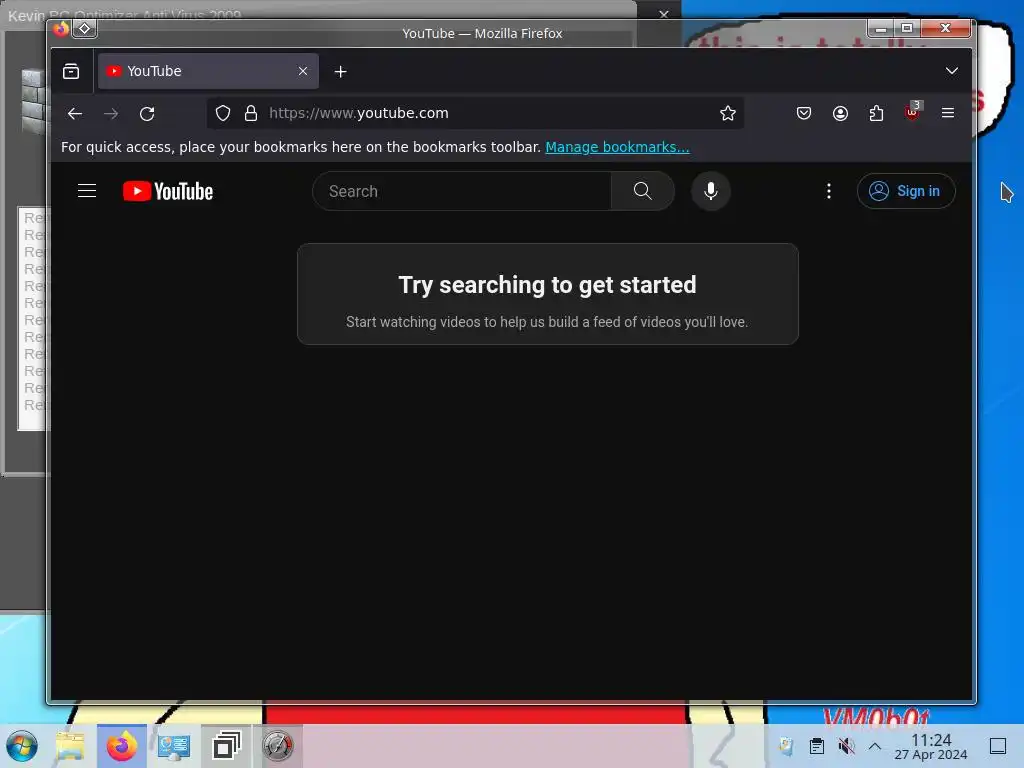Close the Kevin PC Optimizer window
This screenshot has width=1024, height=768.
pyautogui.click(x=664, y=14)
